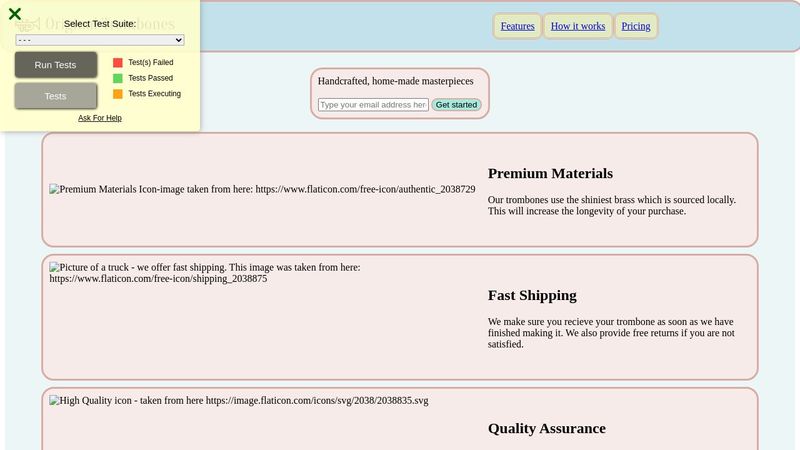This screenshot has height=450, width=800.
Task: Navigate to the Pricing nav link
Action: point(635,26)
